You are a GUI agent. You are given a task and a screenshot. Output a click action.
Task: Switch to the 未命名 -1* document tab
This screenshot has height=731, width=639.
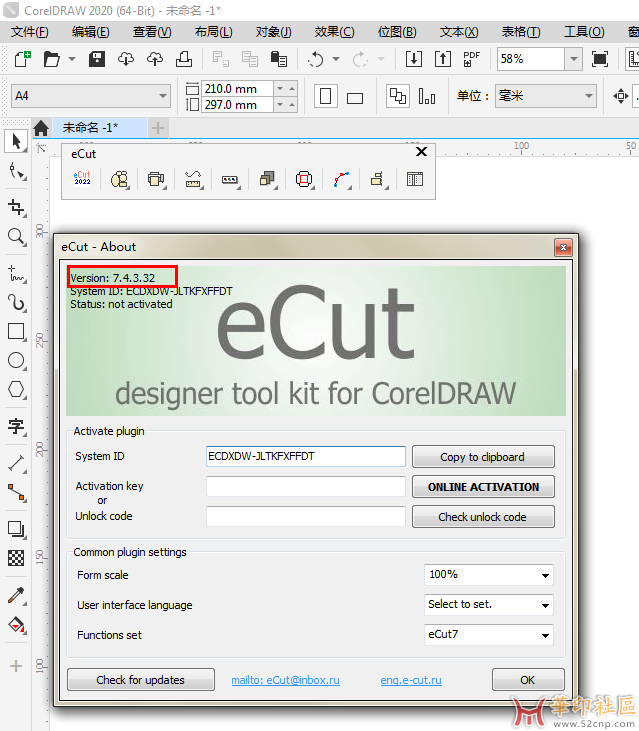(91, 128)
